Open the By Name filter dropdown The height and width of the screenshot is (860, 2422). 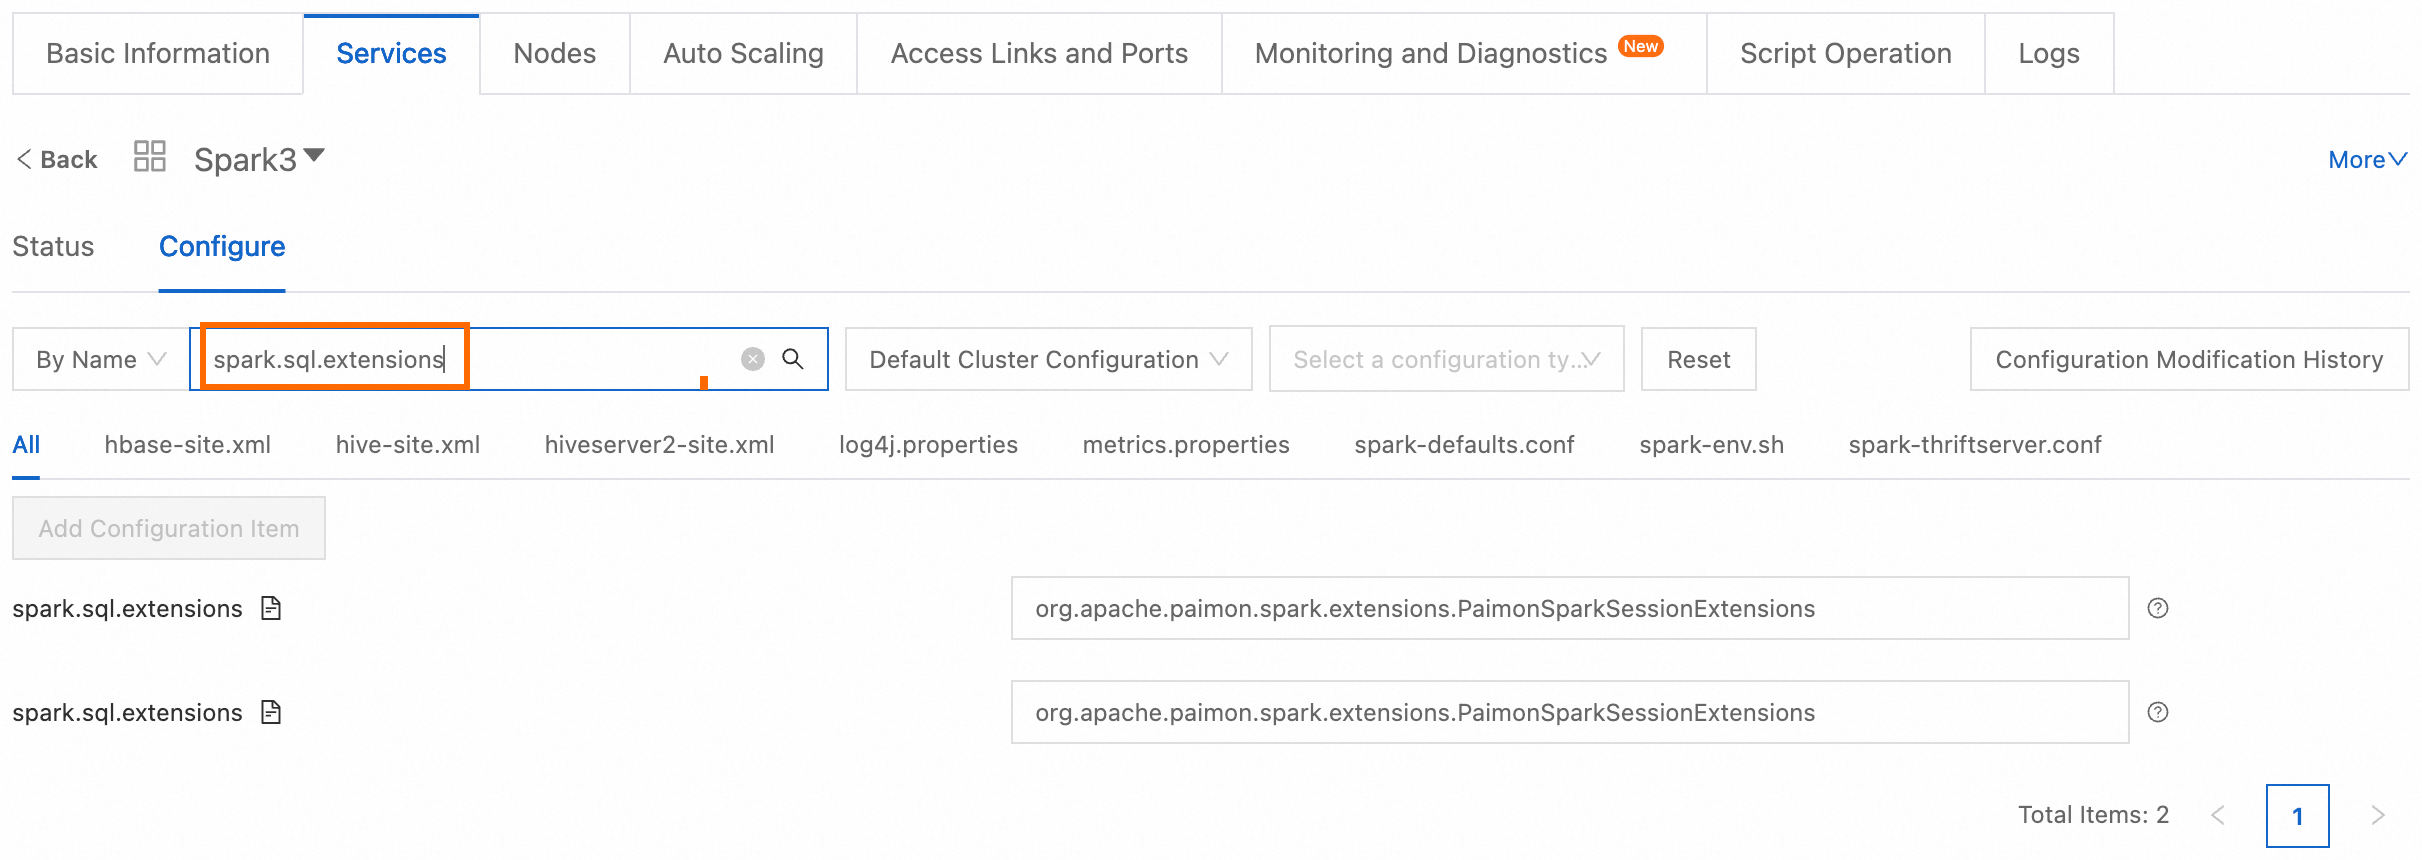pos(100,359)
